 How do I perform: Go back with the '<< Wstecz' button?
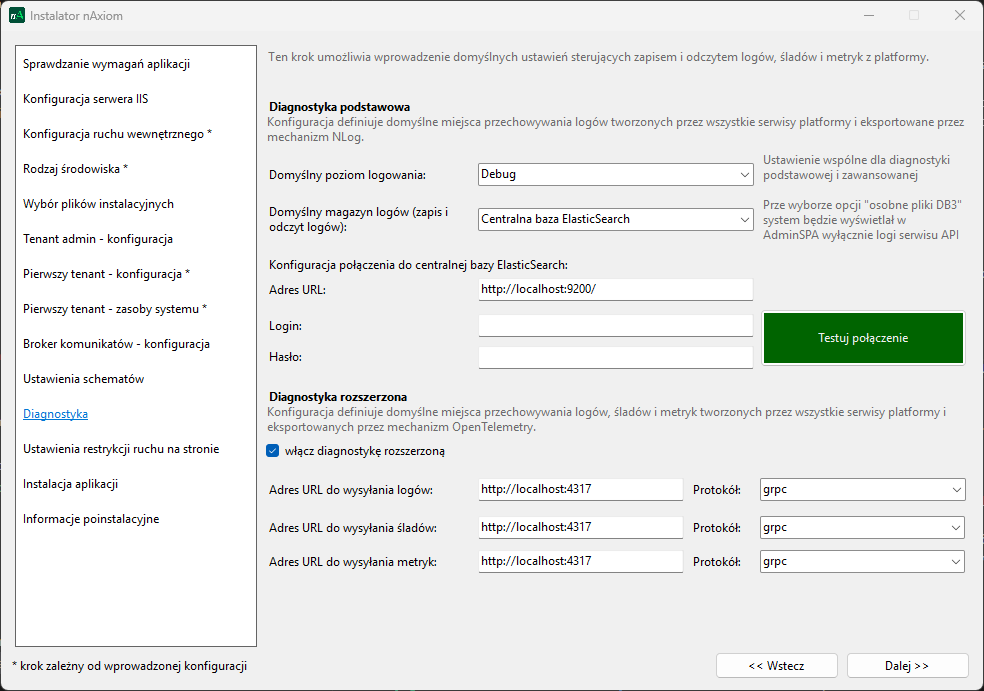pos(776,666)
